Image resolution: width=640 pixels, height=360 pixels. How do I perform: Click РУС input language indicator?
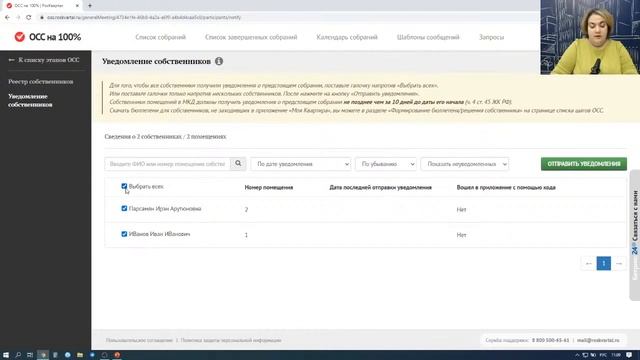[x=603, y=355]
